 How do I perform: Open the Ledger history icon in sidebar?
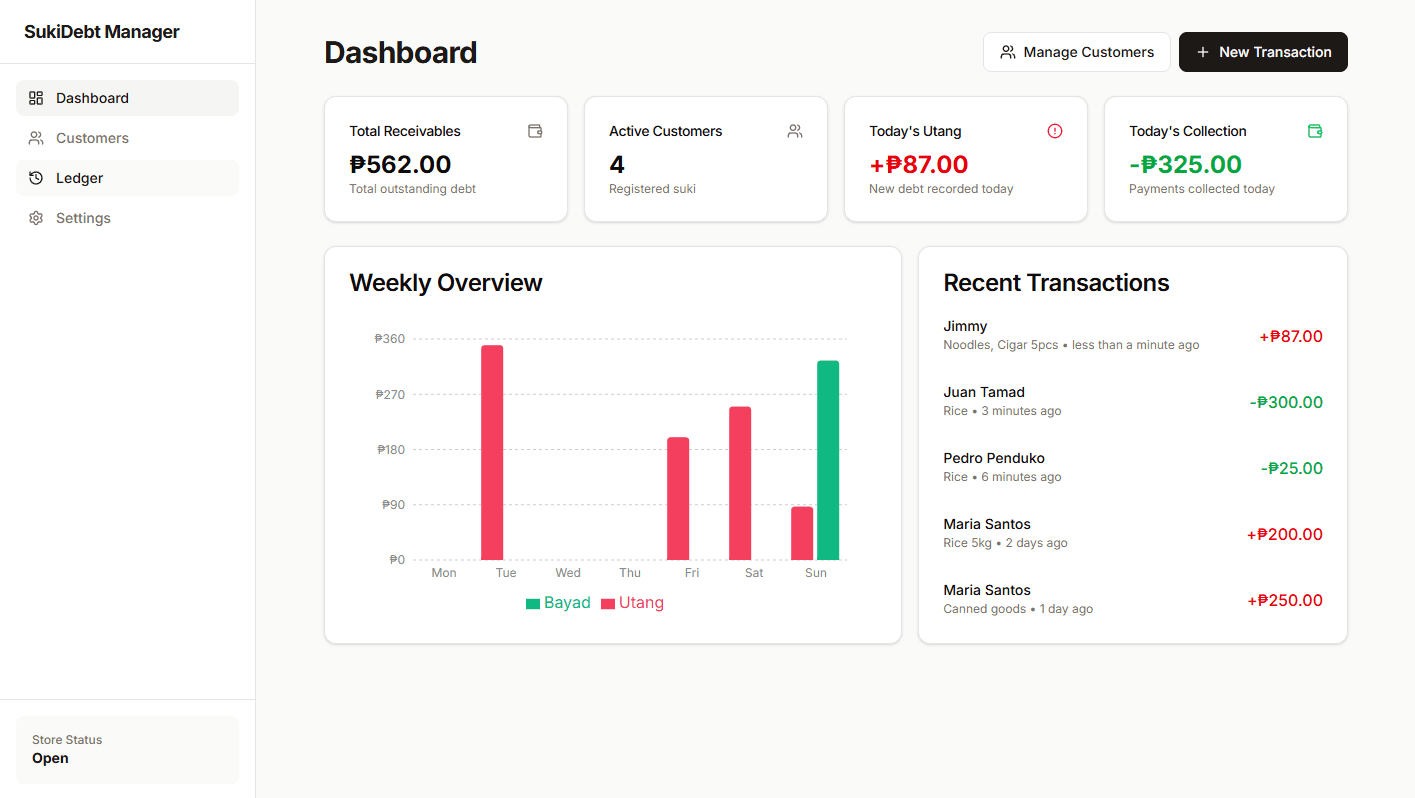pos(36,178)
